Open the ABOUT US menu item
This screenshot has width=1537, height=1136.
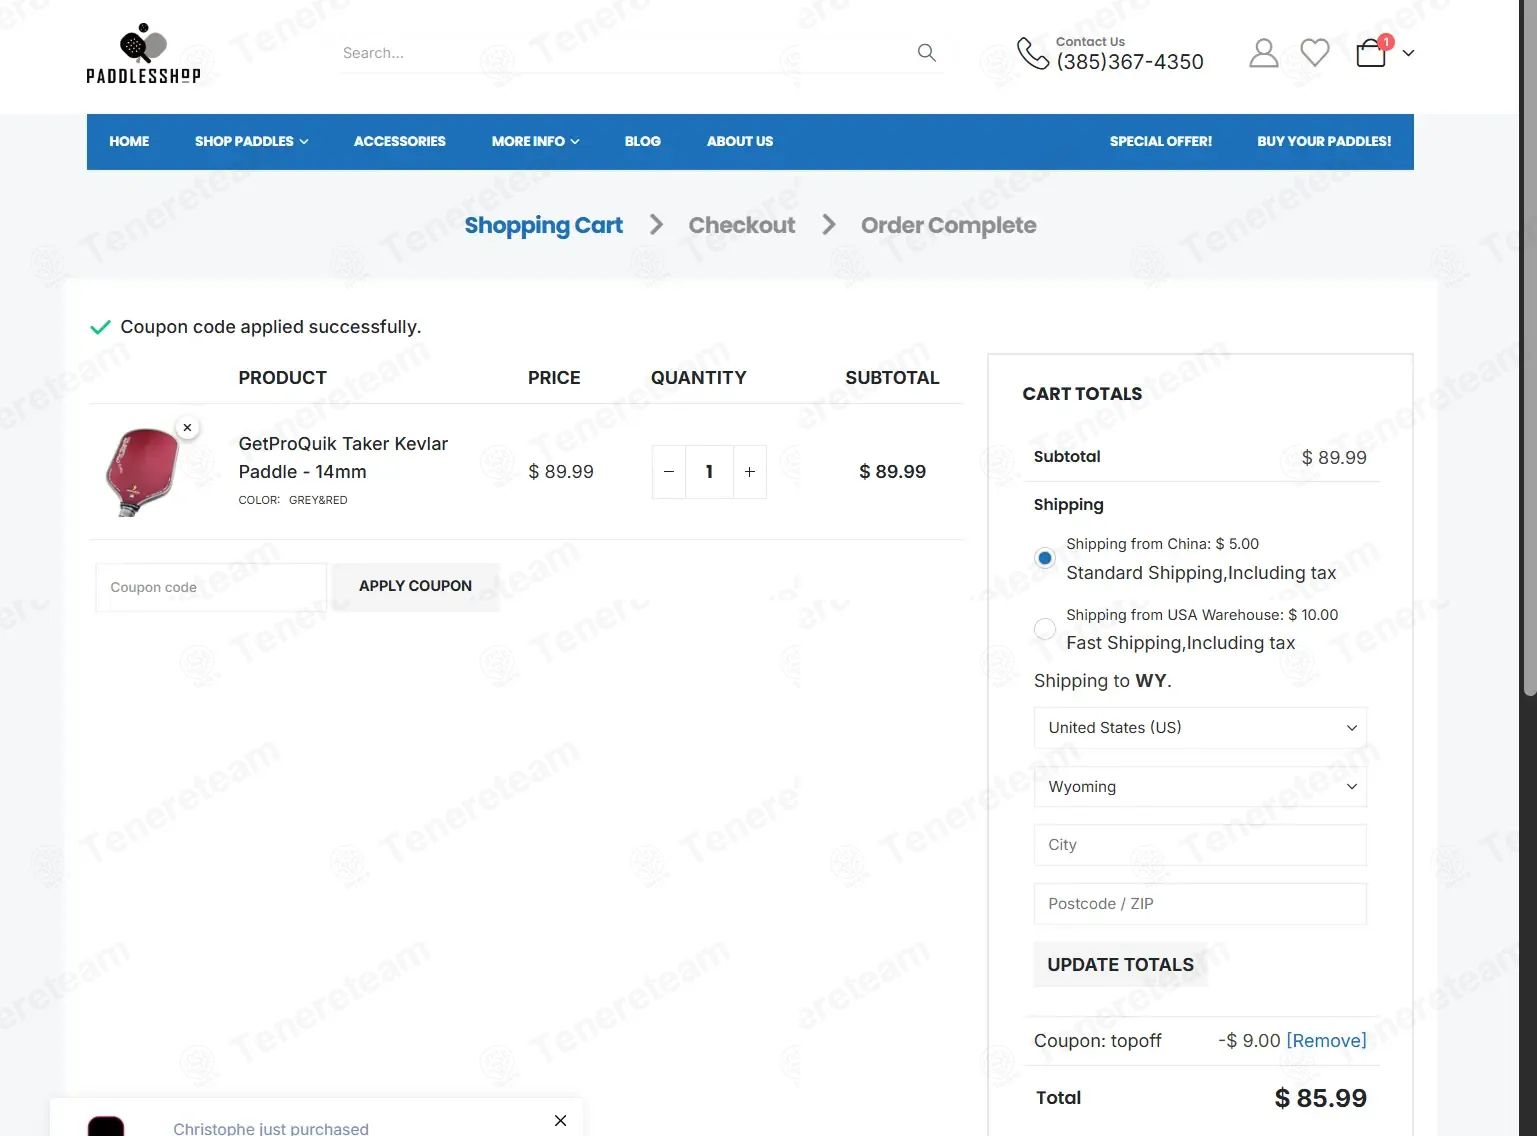pos(740,141)
